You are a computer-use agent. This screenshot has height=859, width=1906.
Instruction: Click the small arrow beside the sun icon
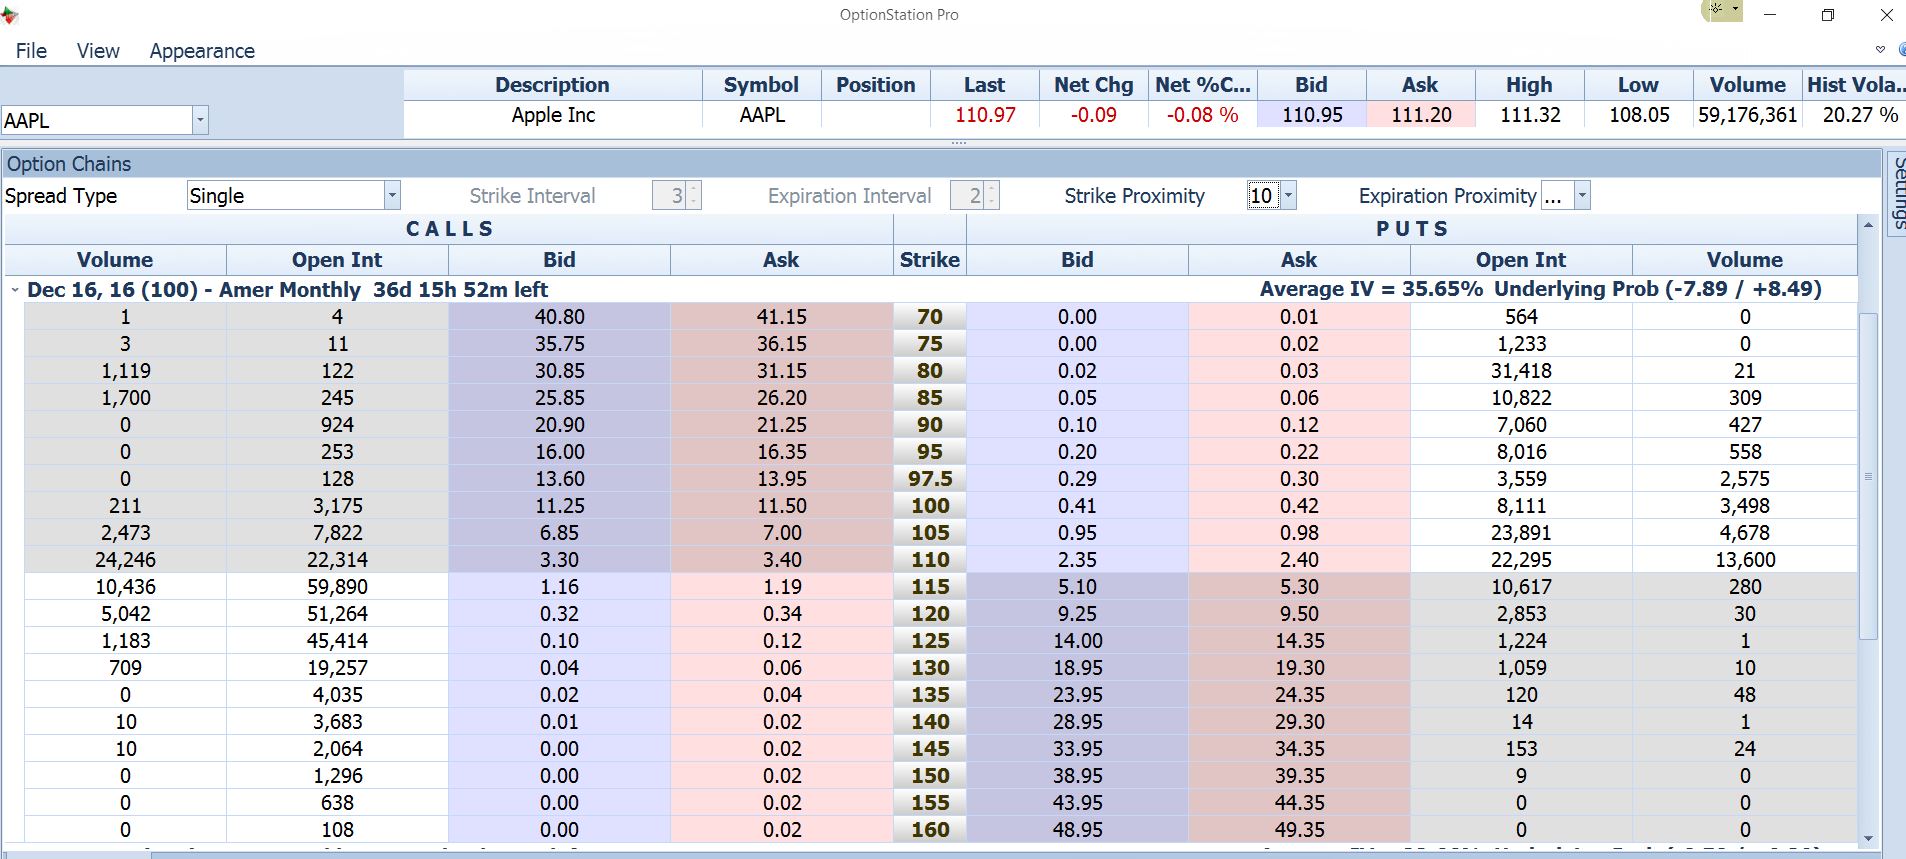click(1735, 10)
